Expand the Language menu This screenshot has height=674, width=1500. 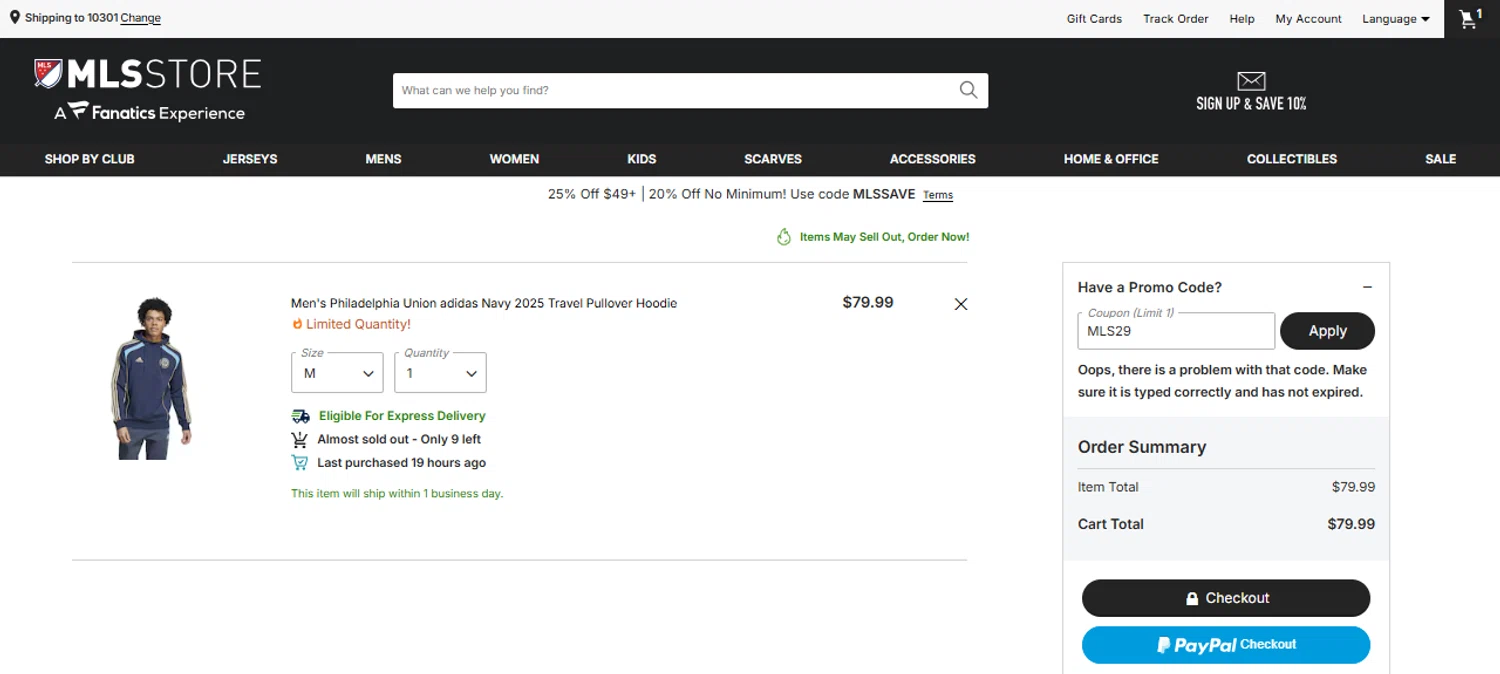1395,19
